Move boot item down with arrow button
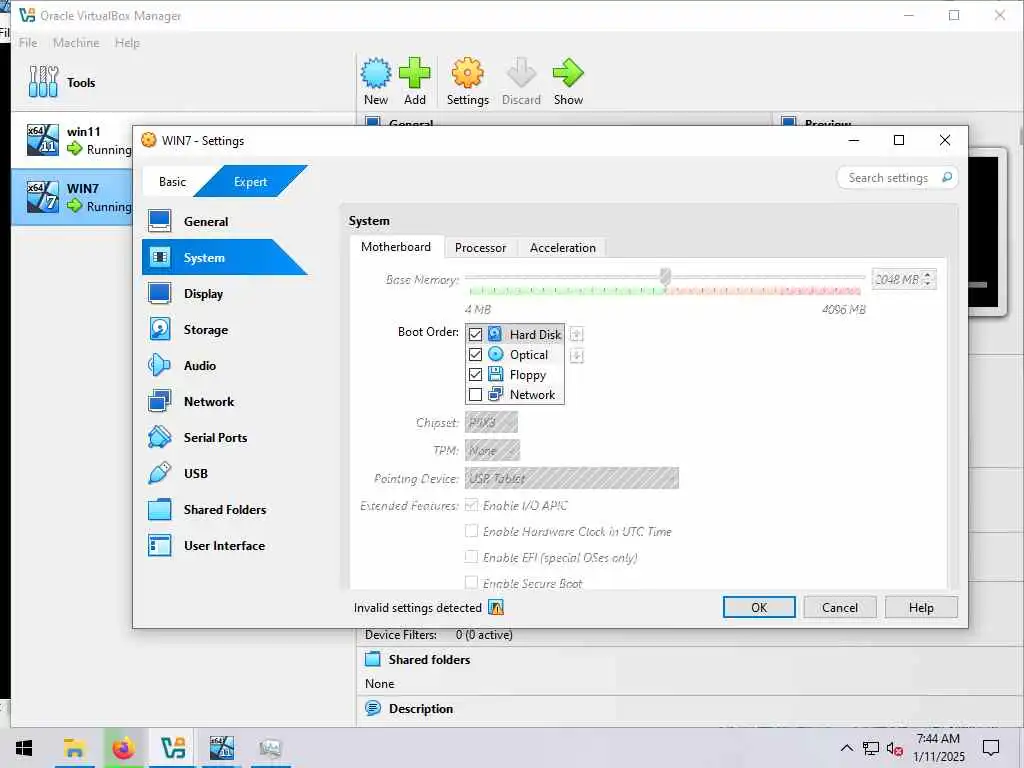Viewport: 1024px width, 768px height. (576, 356)
